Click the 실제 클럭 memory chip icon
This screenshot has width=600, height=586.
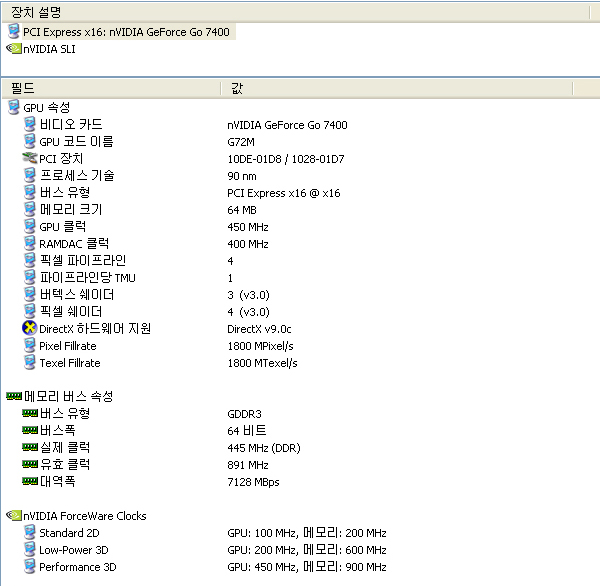point(30,447)
